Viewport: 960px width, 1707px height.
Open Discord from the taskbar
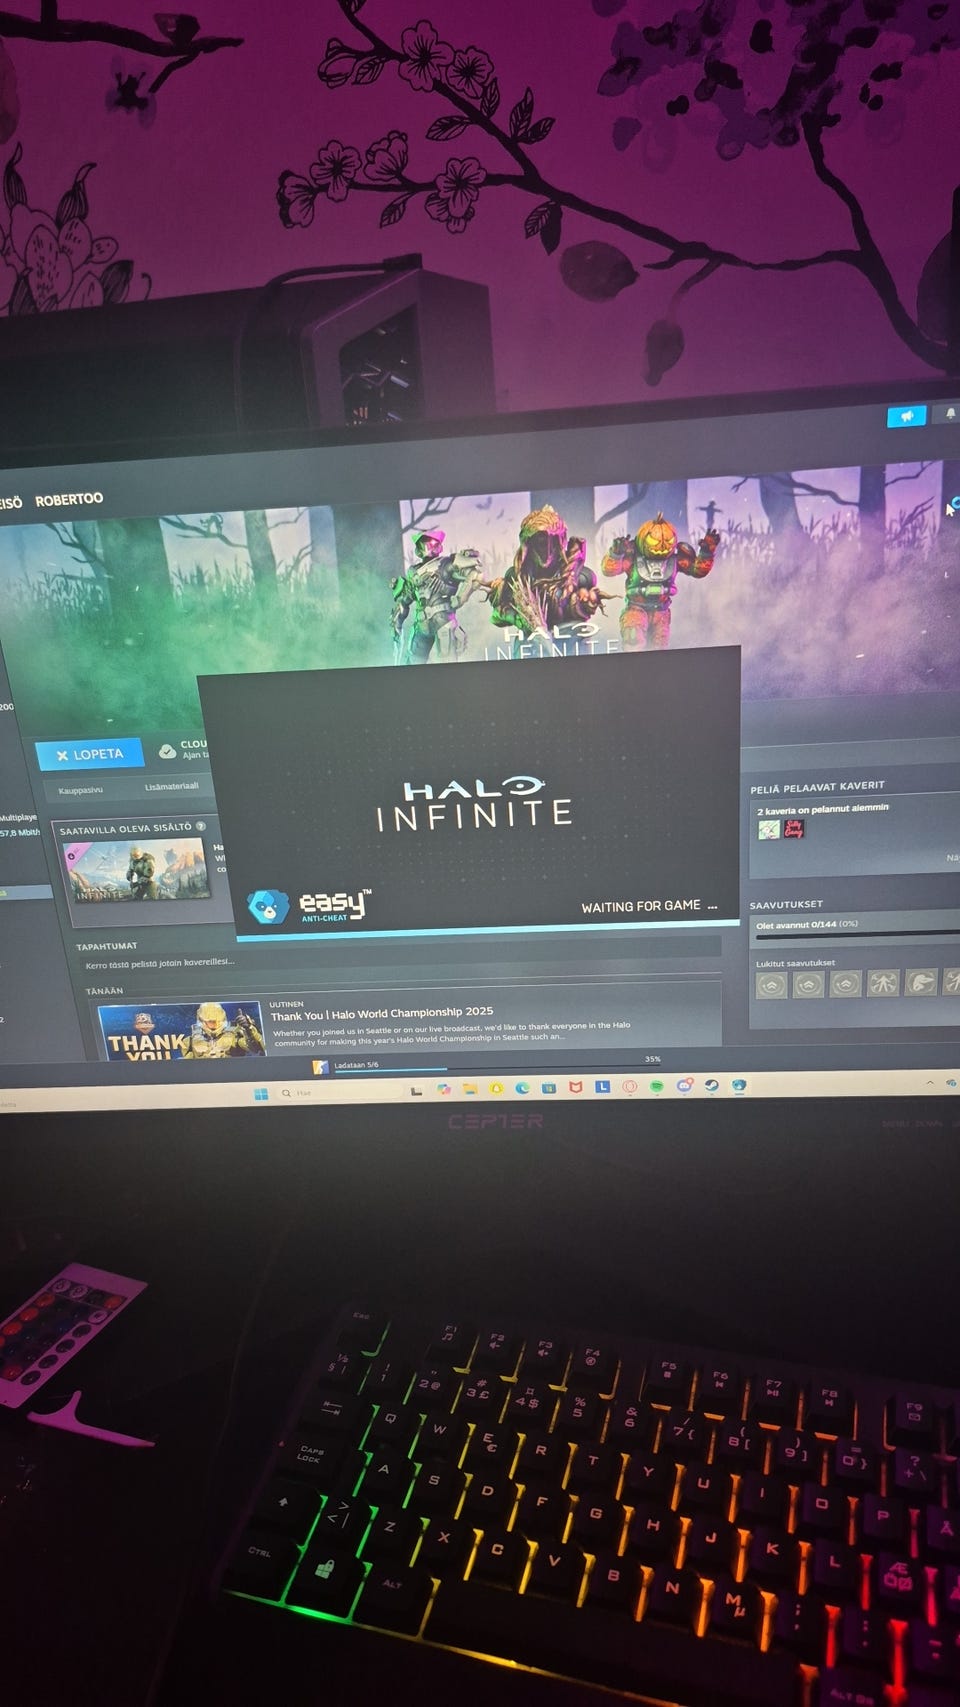[x=684, y=1085]
